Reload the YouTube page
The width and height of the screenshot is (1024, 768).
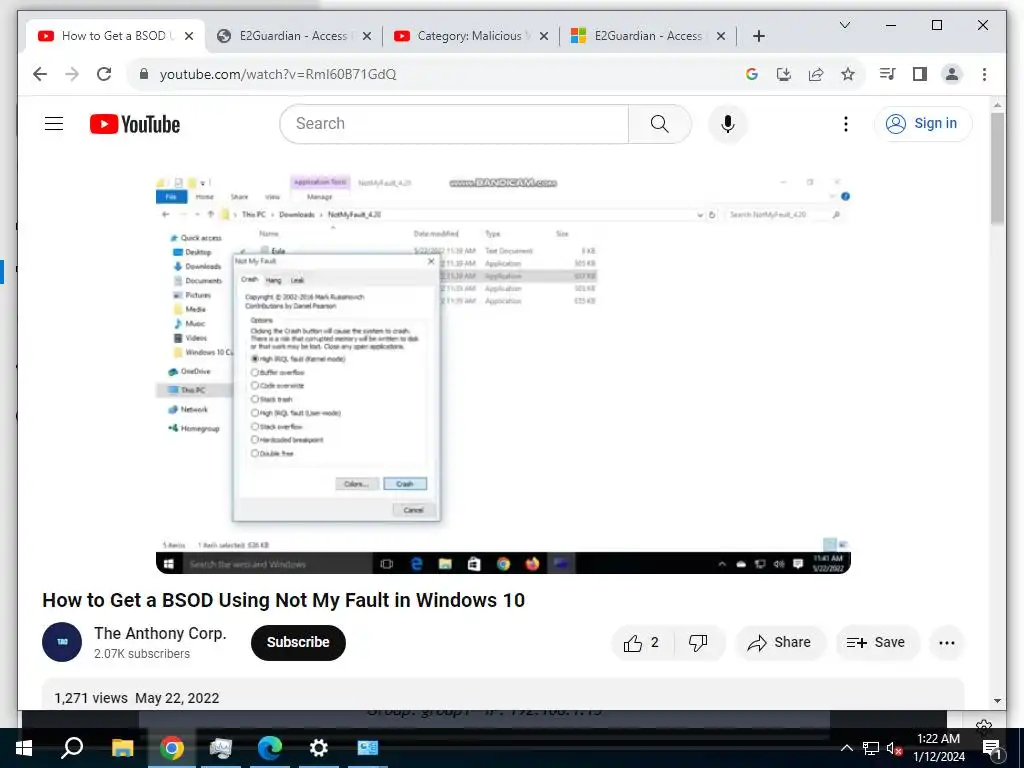tap(104, 74)
